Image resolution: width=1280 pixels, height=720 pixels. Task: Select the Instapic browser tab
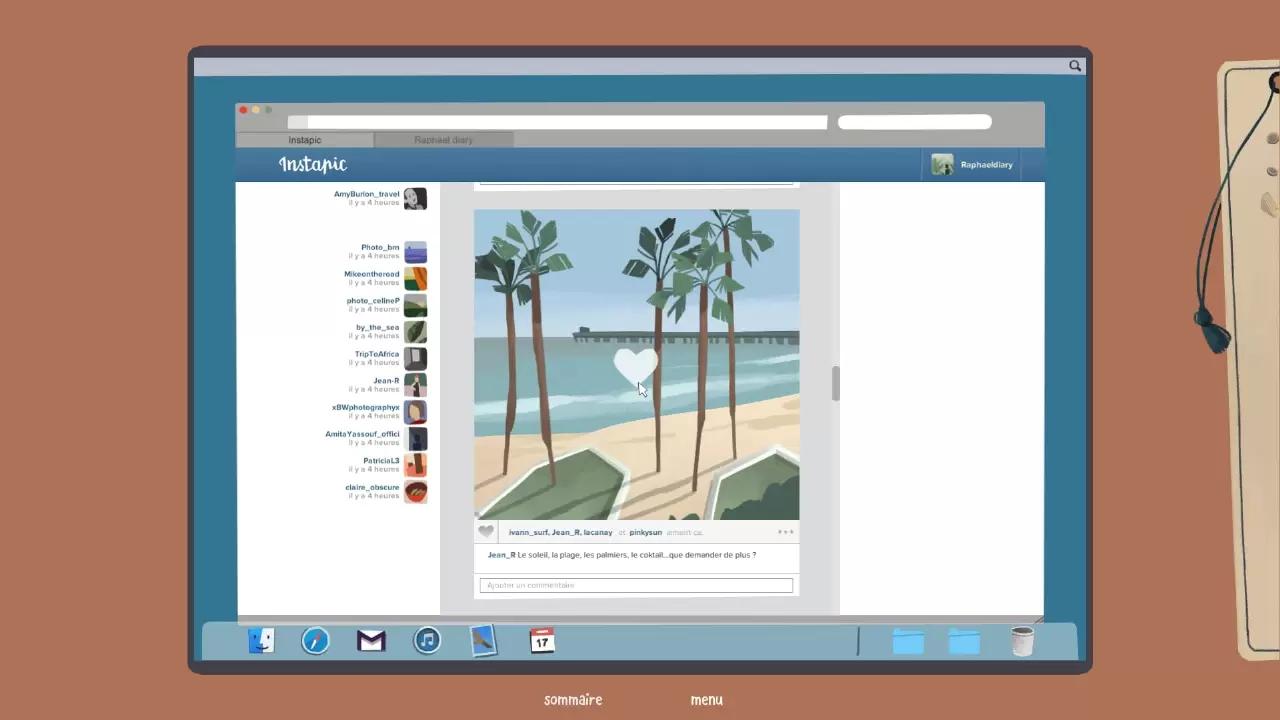[x=305, y=140]
